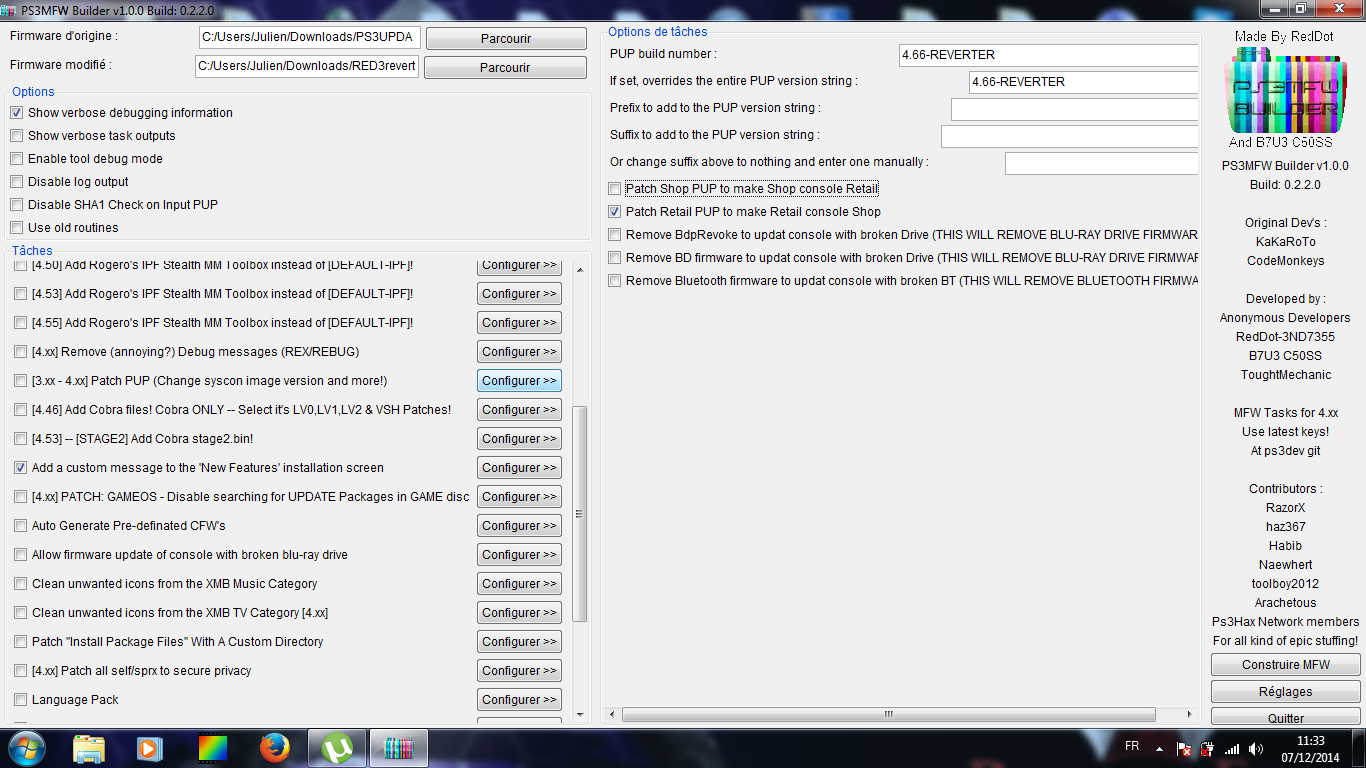Configure the [4.55] Rogero's IPF Stealth task
Screen dimensions: 1366x768
pyautogui.click(x=519, y=323)
